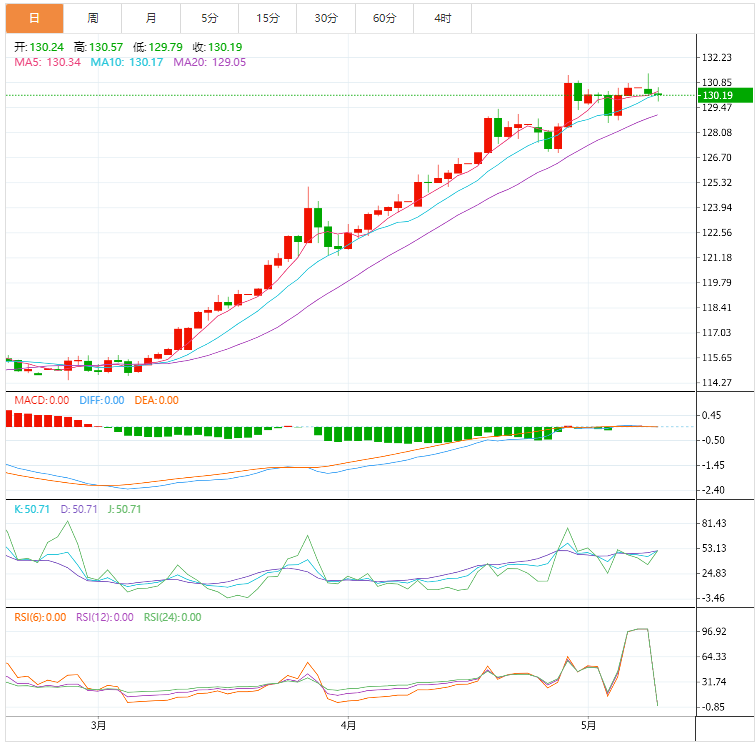Show the 60分 chart tab
Viewport: 756px width, 743px height.
(384, 18)
